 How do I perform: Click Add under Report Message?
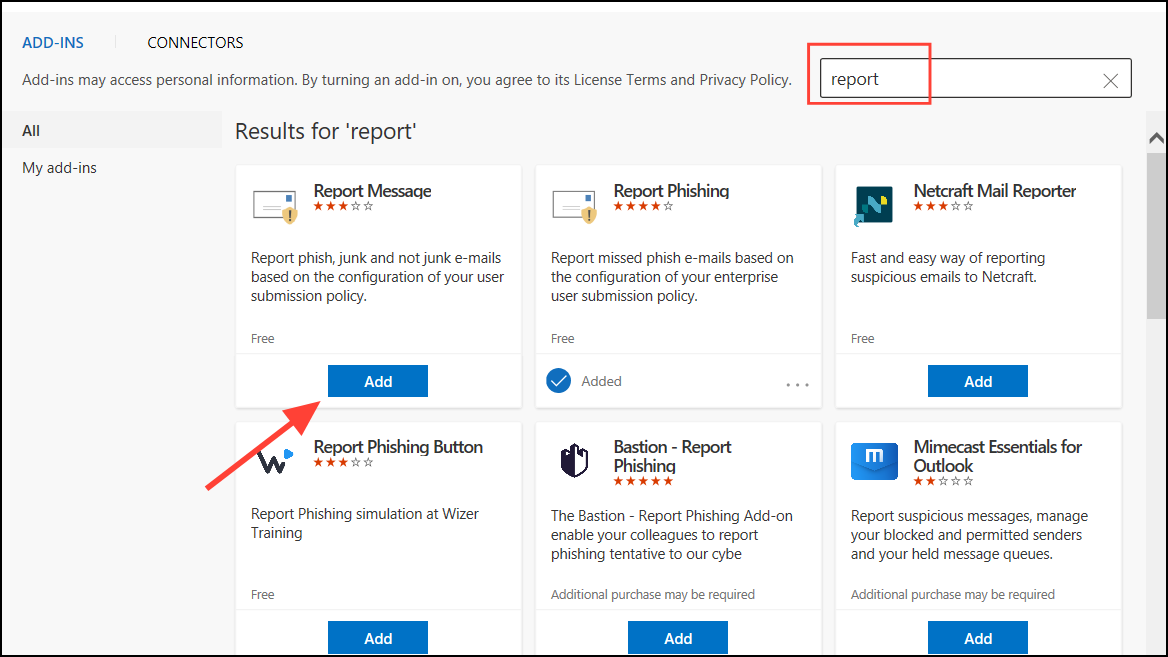click(x=377, y=381)
